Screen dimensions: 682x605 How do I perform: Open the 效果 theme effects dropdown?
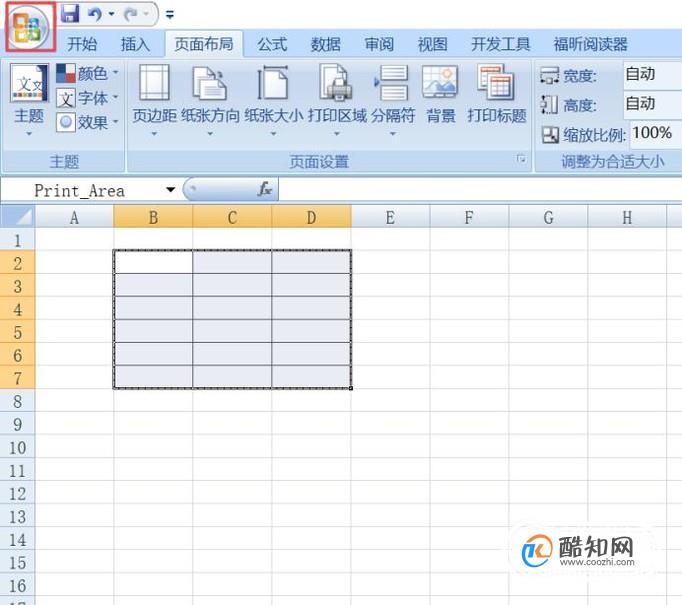(x=87, y=123)
